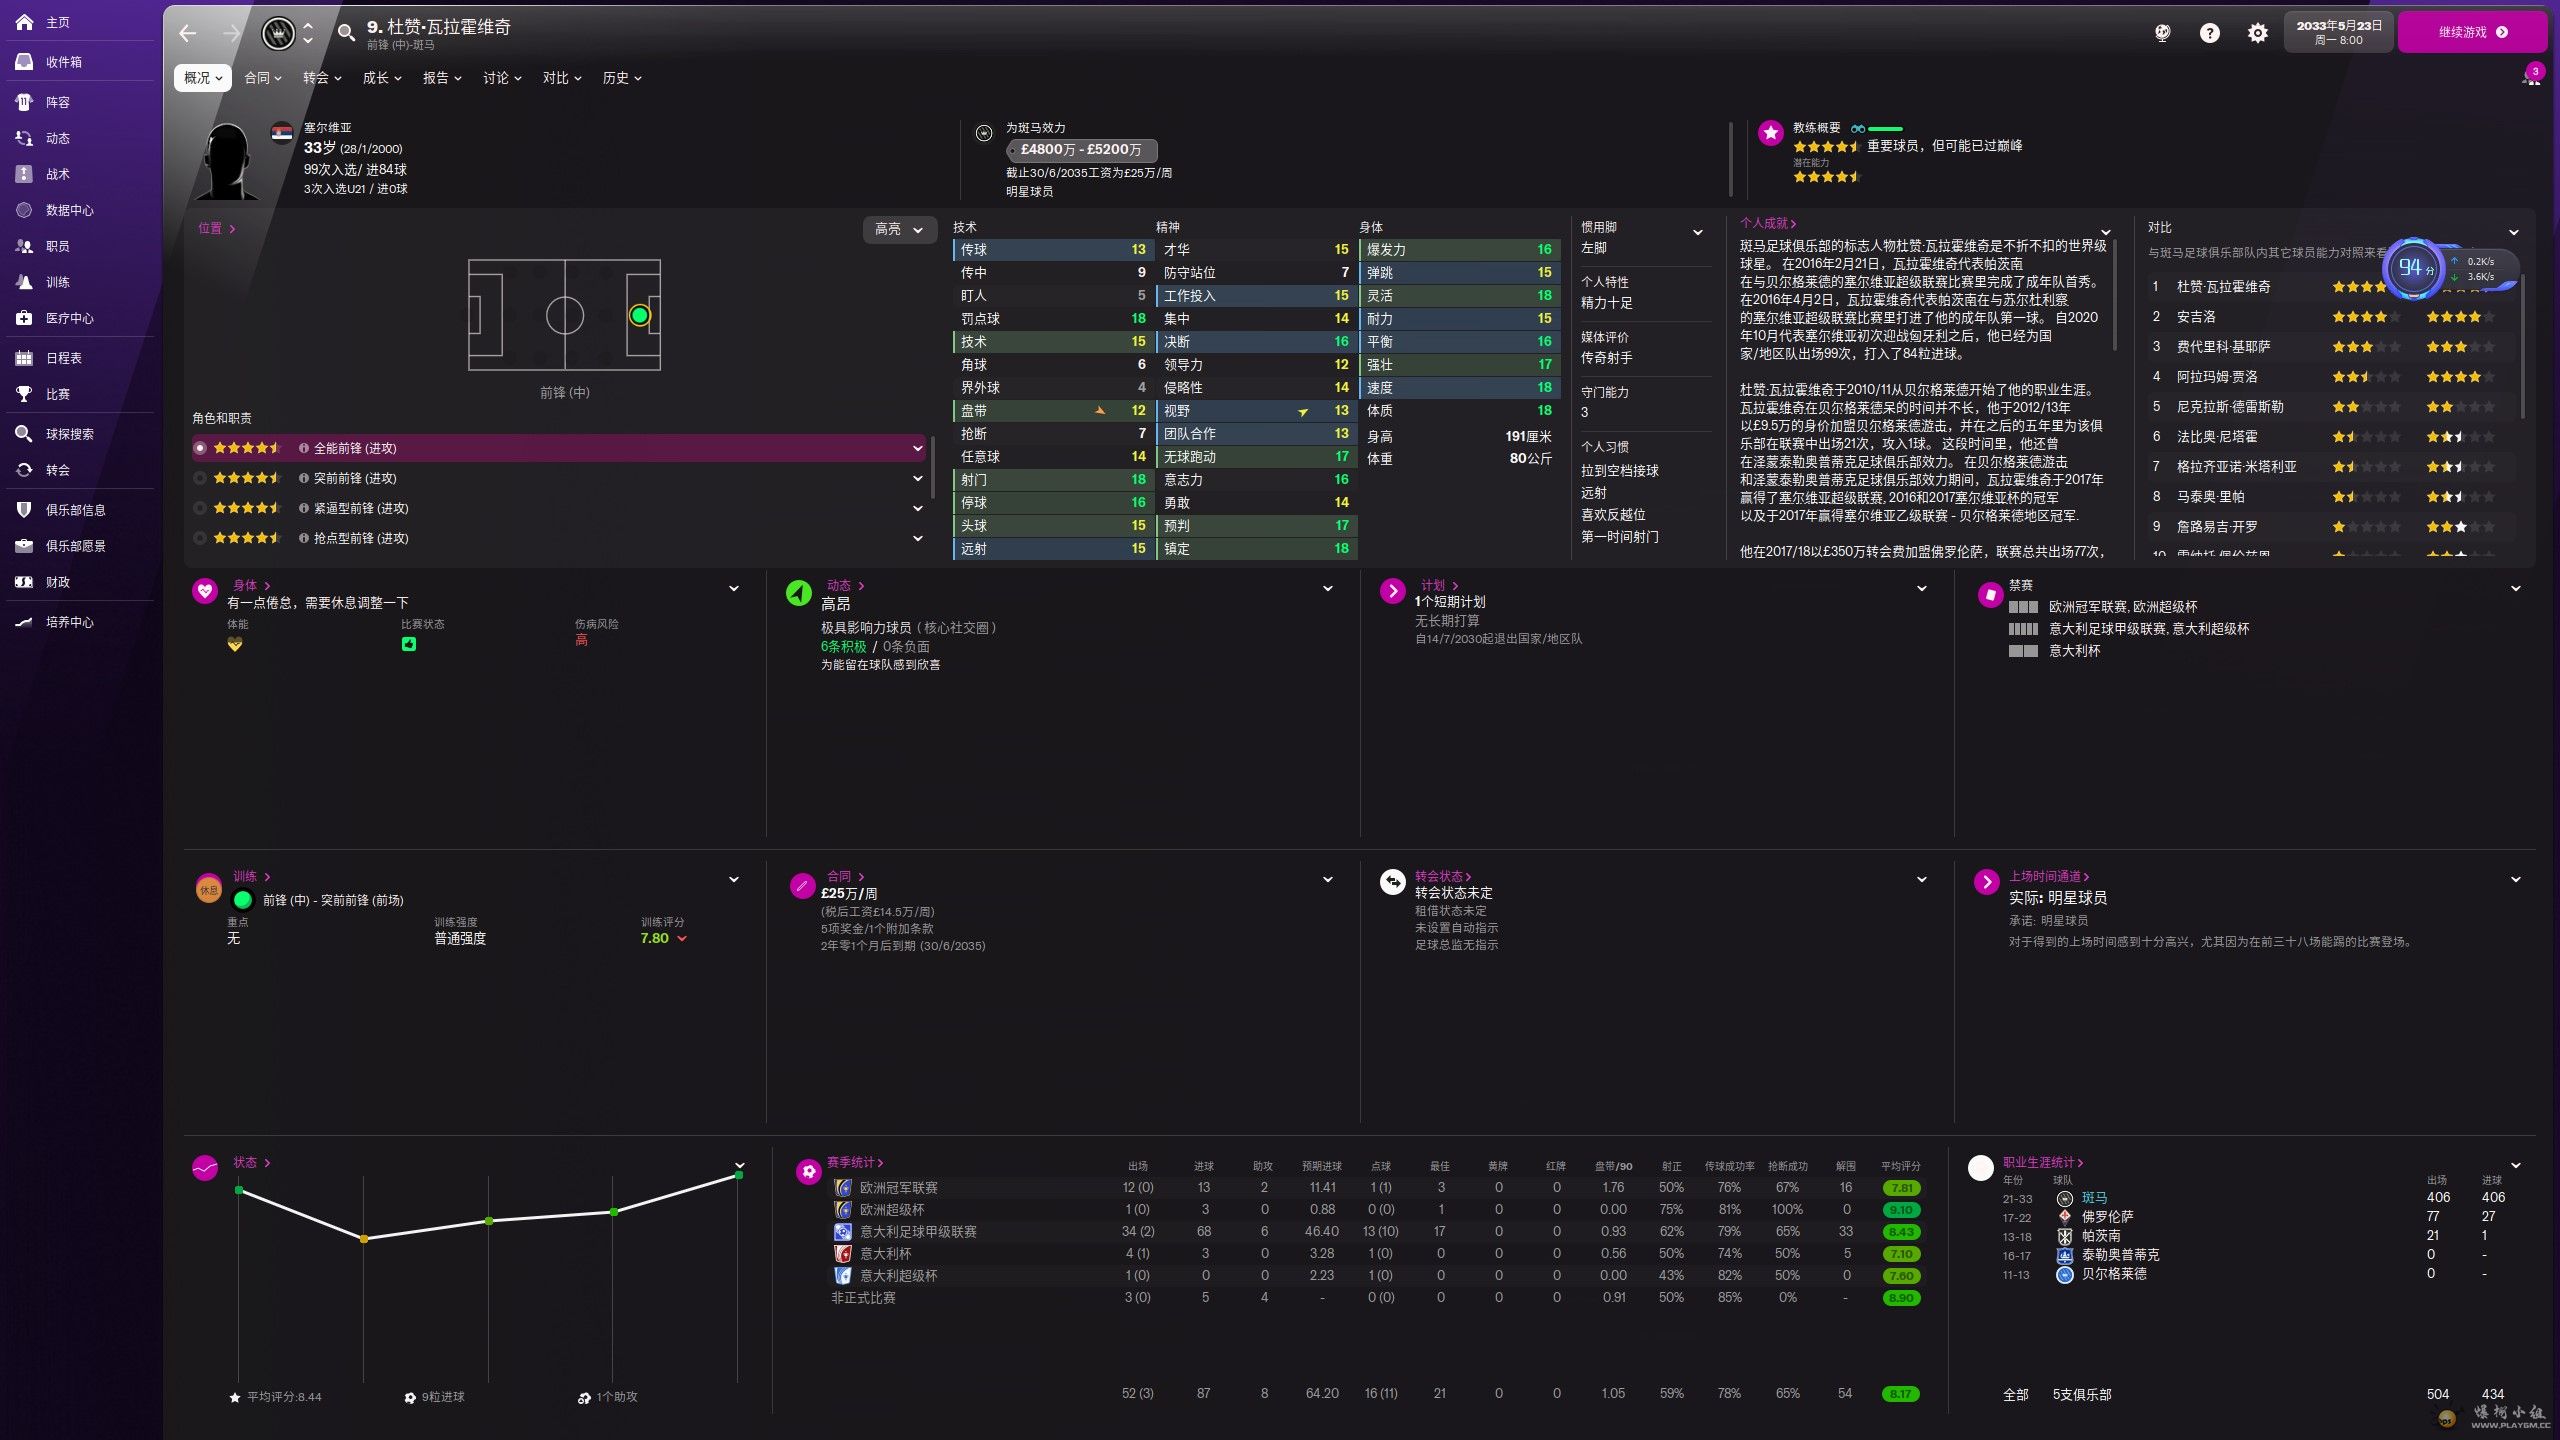Open the 转会 menu in the top menu bar
Viewport: 2560px width, 1440px height.
pyautogui.click(x=322, y=78)
